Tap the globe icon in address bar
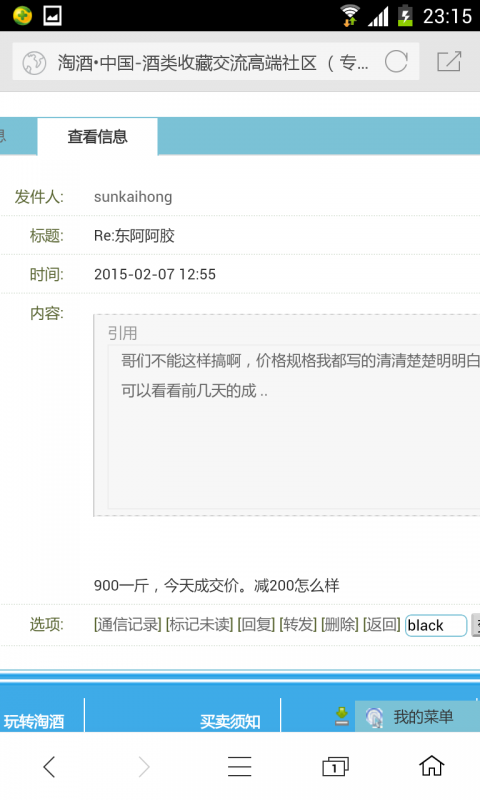 (34, 63)
